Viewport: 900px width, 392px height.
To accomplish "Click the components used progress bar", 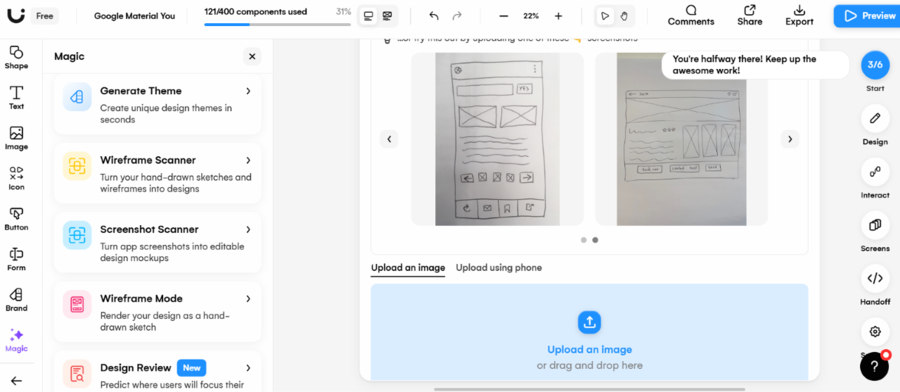I will 277,25.
